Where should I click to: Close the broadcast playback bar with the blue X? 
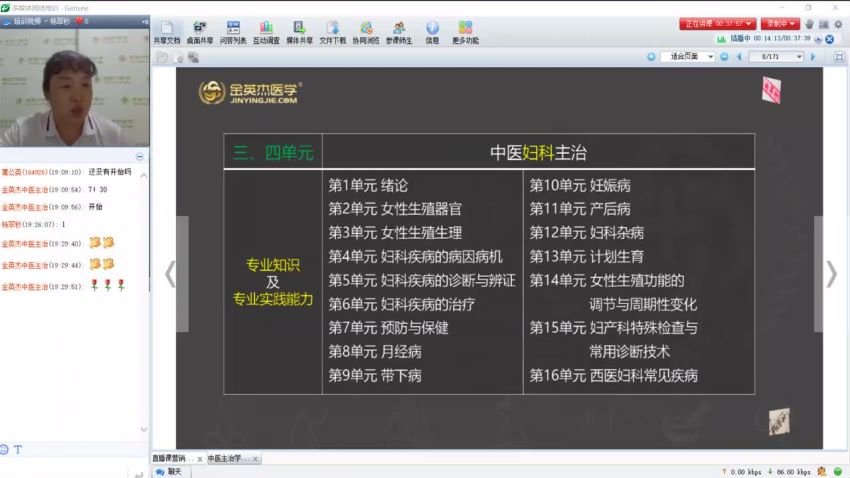829,39
